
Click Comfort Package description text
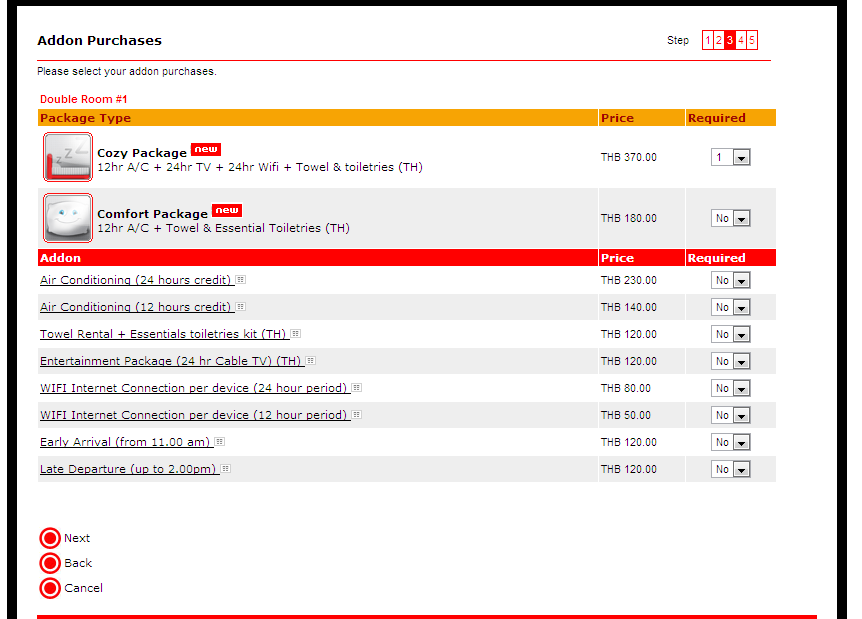click(223, 228)
